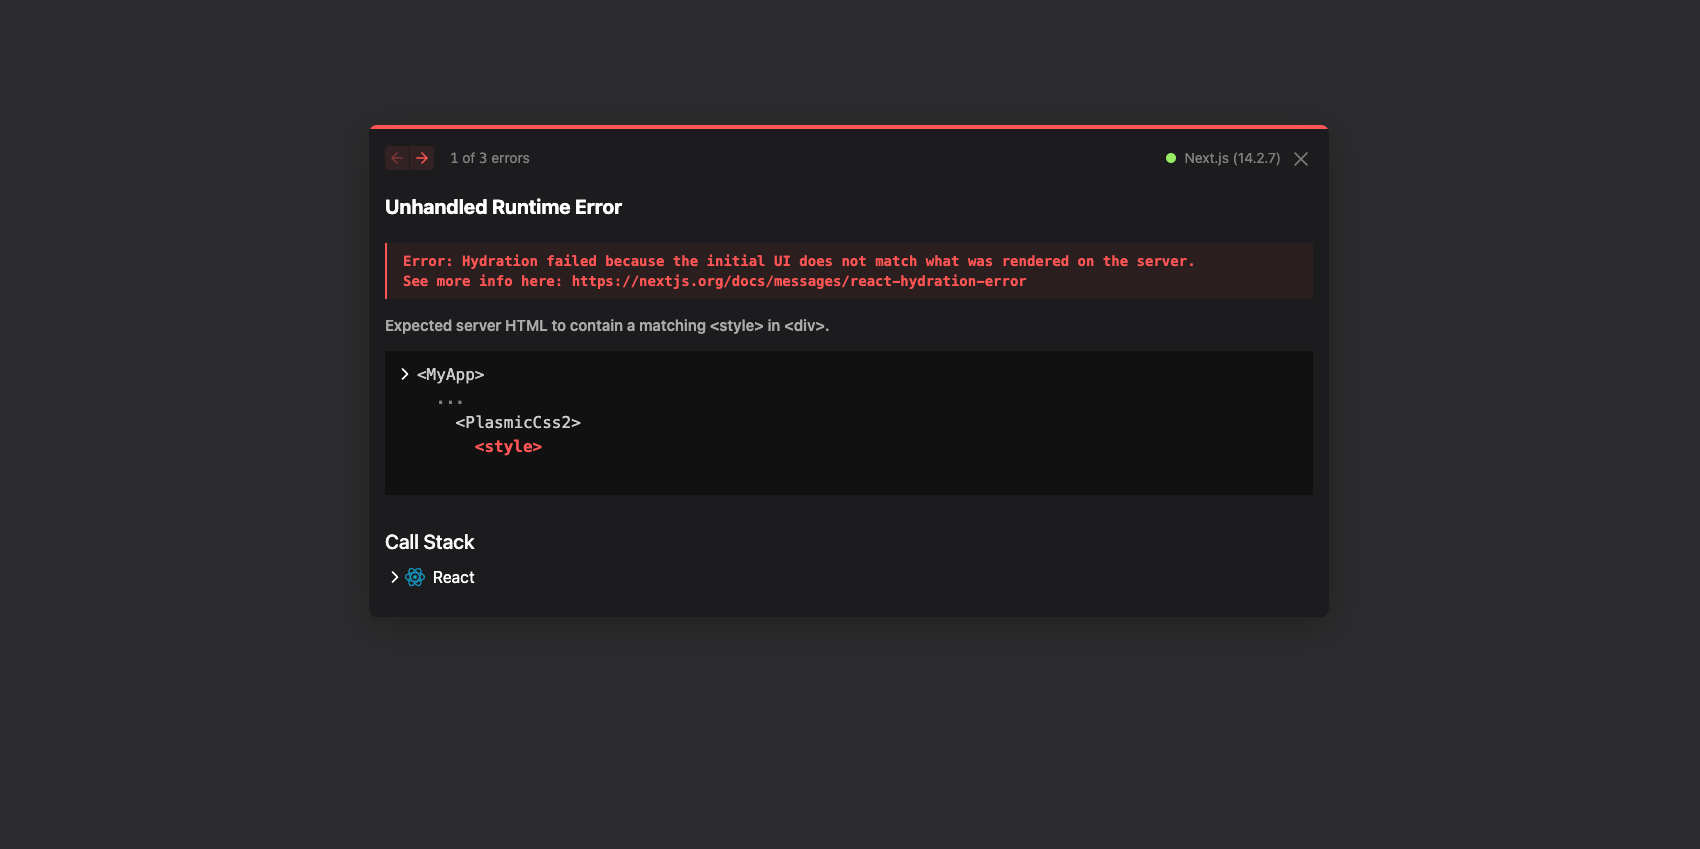Click the Unhandled Runtime Error heading
The height and width of the screenshot is (849, 1700).
[x=503, y=207]
